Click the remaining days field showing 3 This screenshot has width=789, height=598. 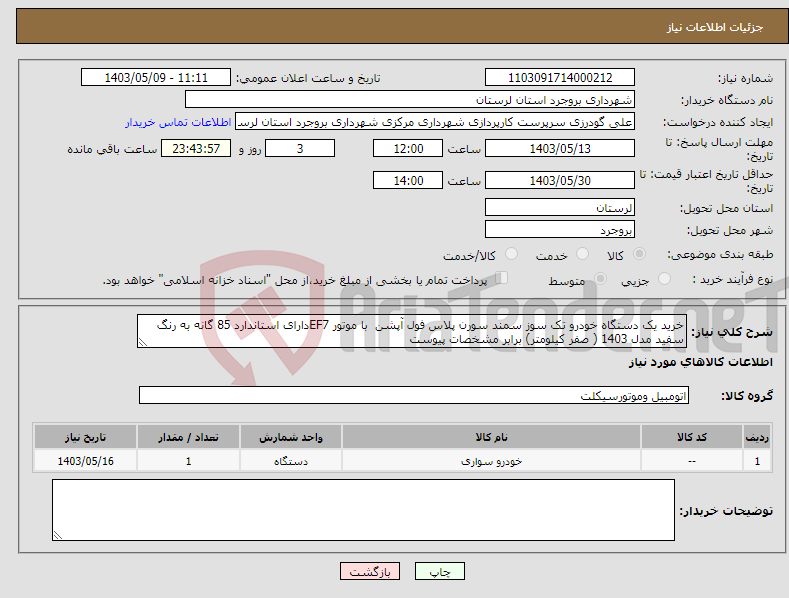coord(300,148)
